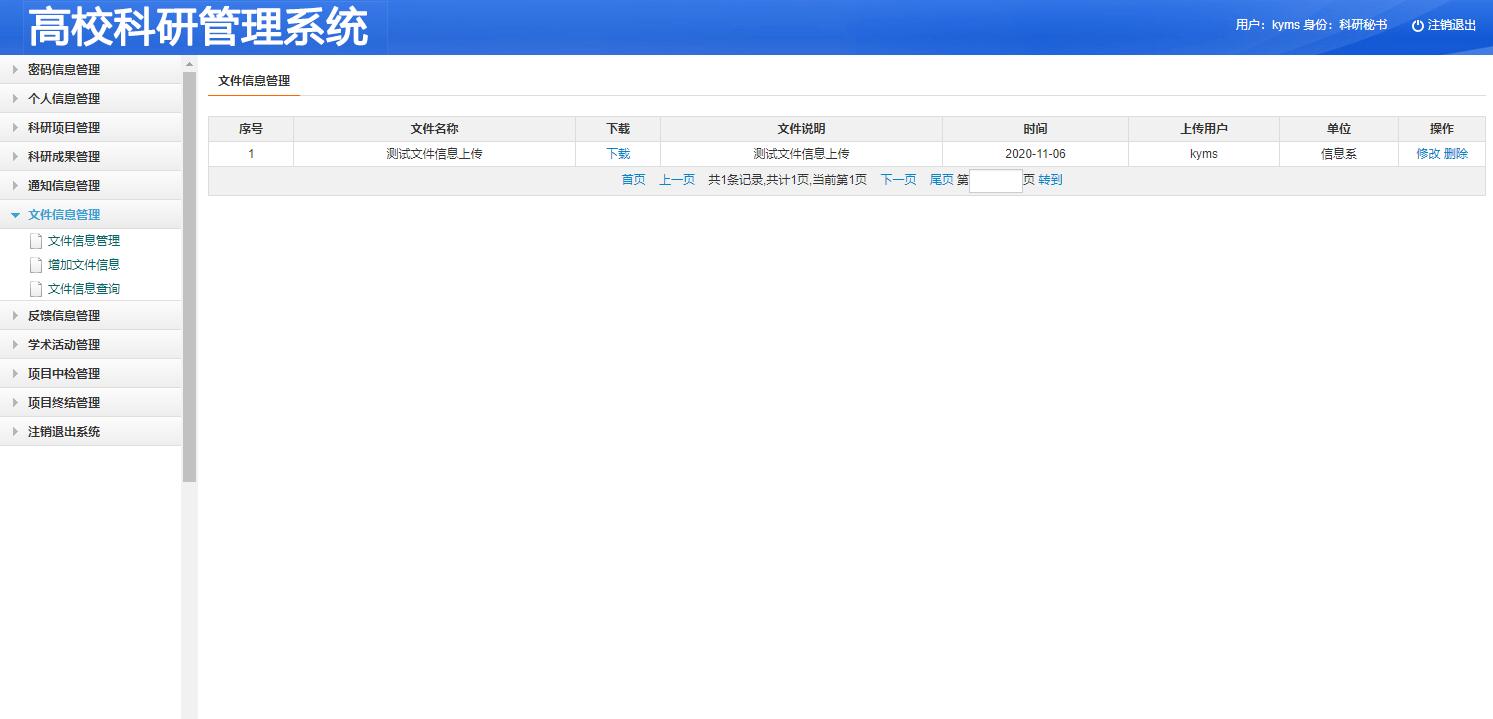1493x719 pixels.
Task: Click the 高校科研管理系统 banner logo text
Action: (200, 27)
